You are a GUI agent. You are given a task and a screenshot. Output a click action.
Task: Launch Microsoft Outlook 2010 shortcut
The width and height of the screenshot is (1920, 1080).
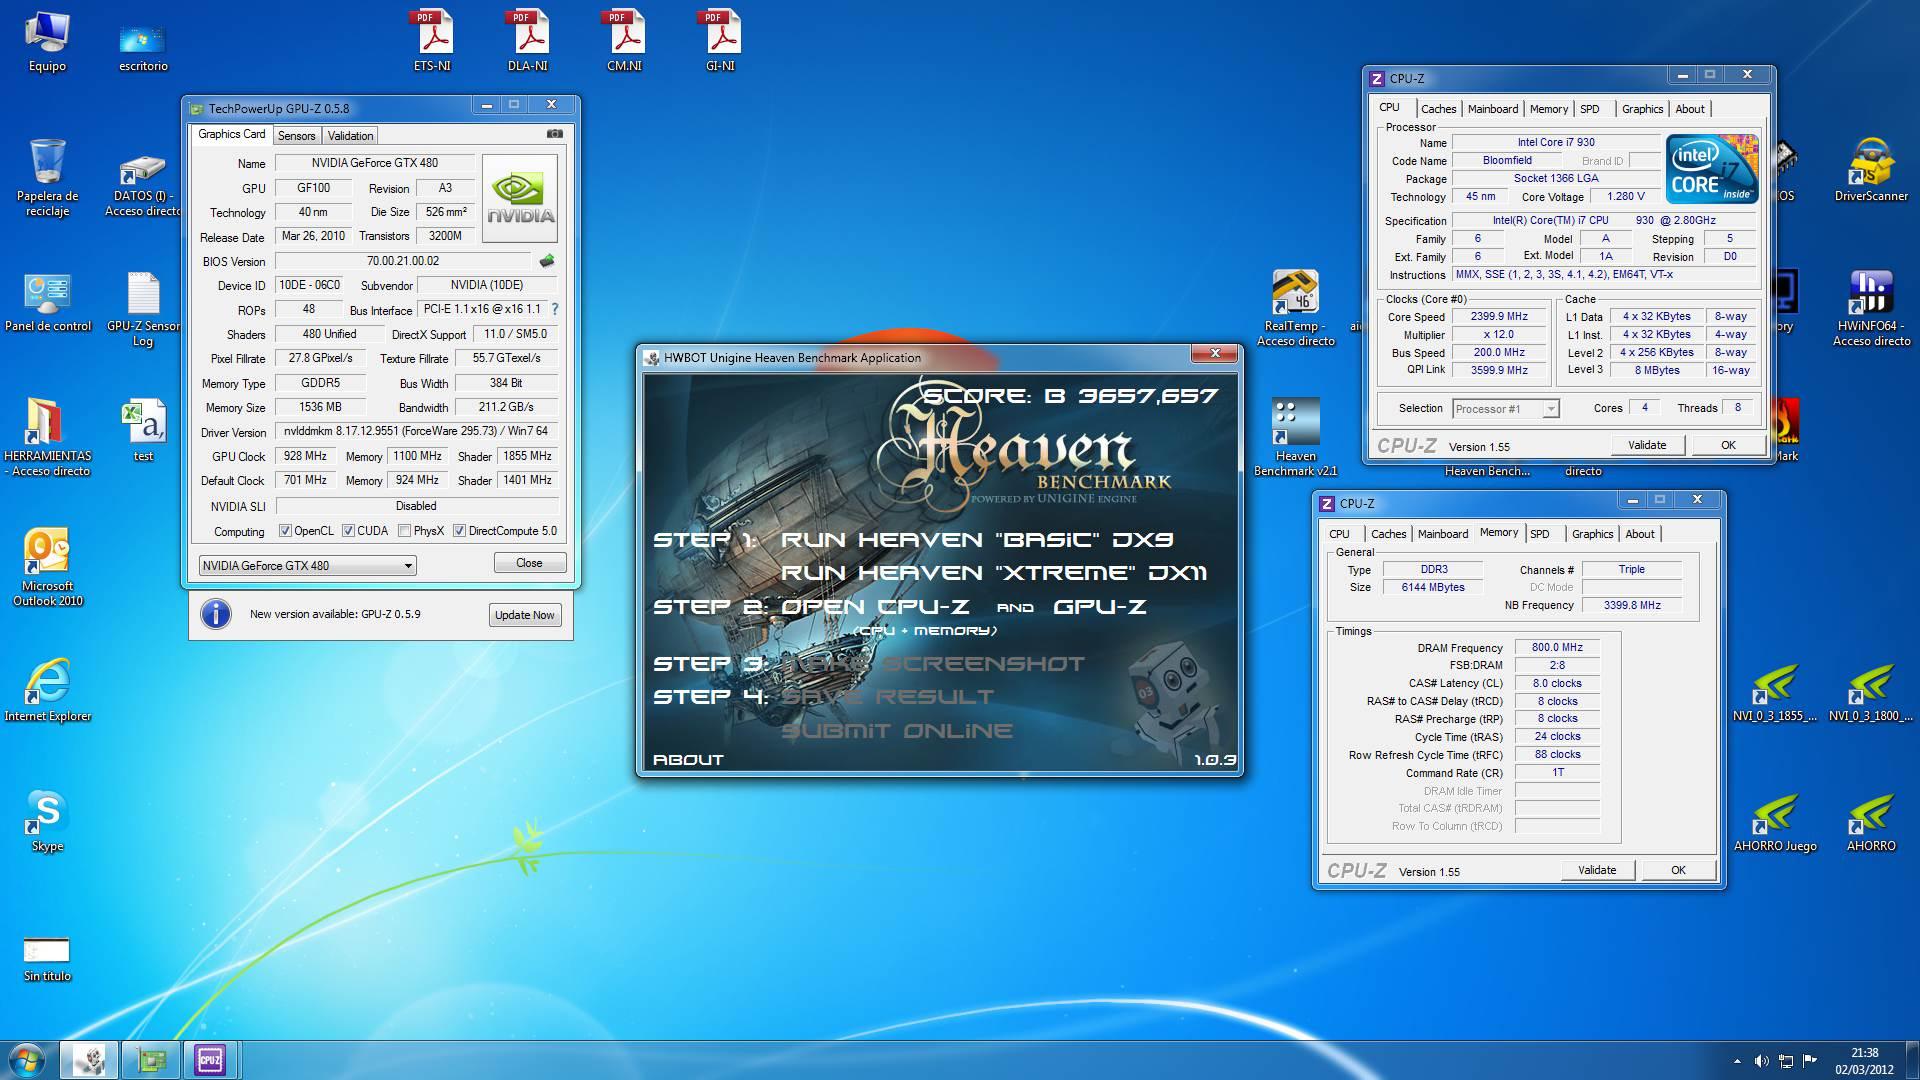coord(47,567)
